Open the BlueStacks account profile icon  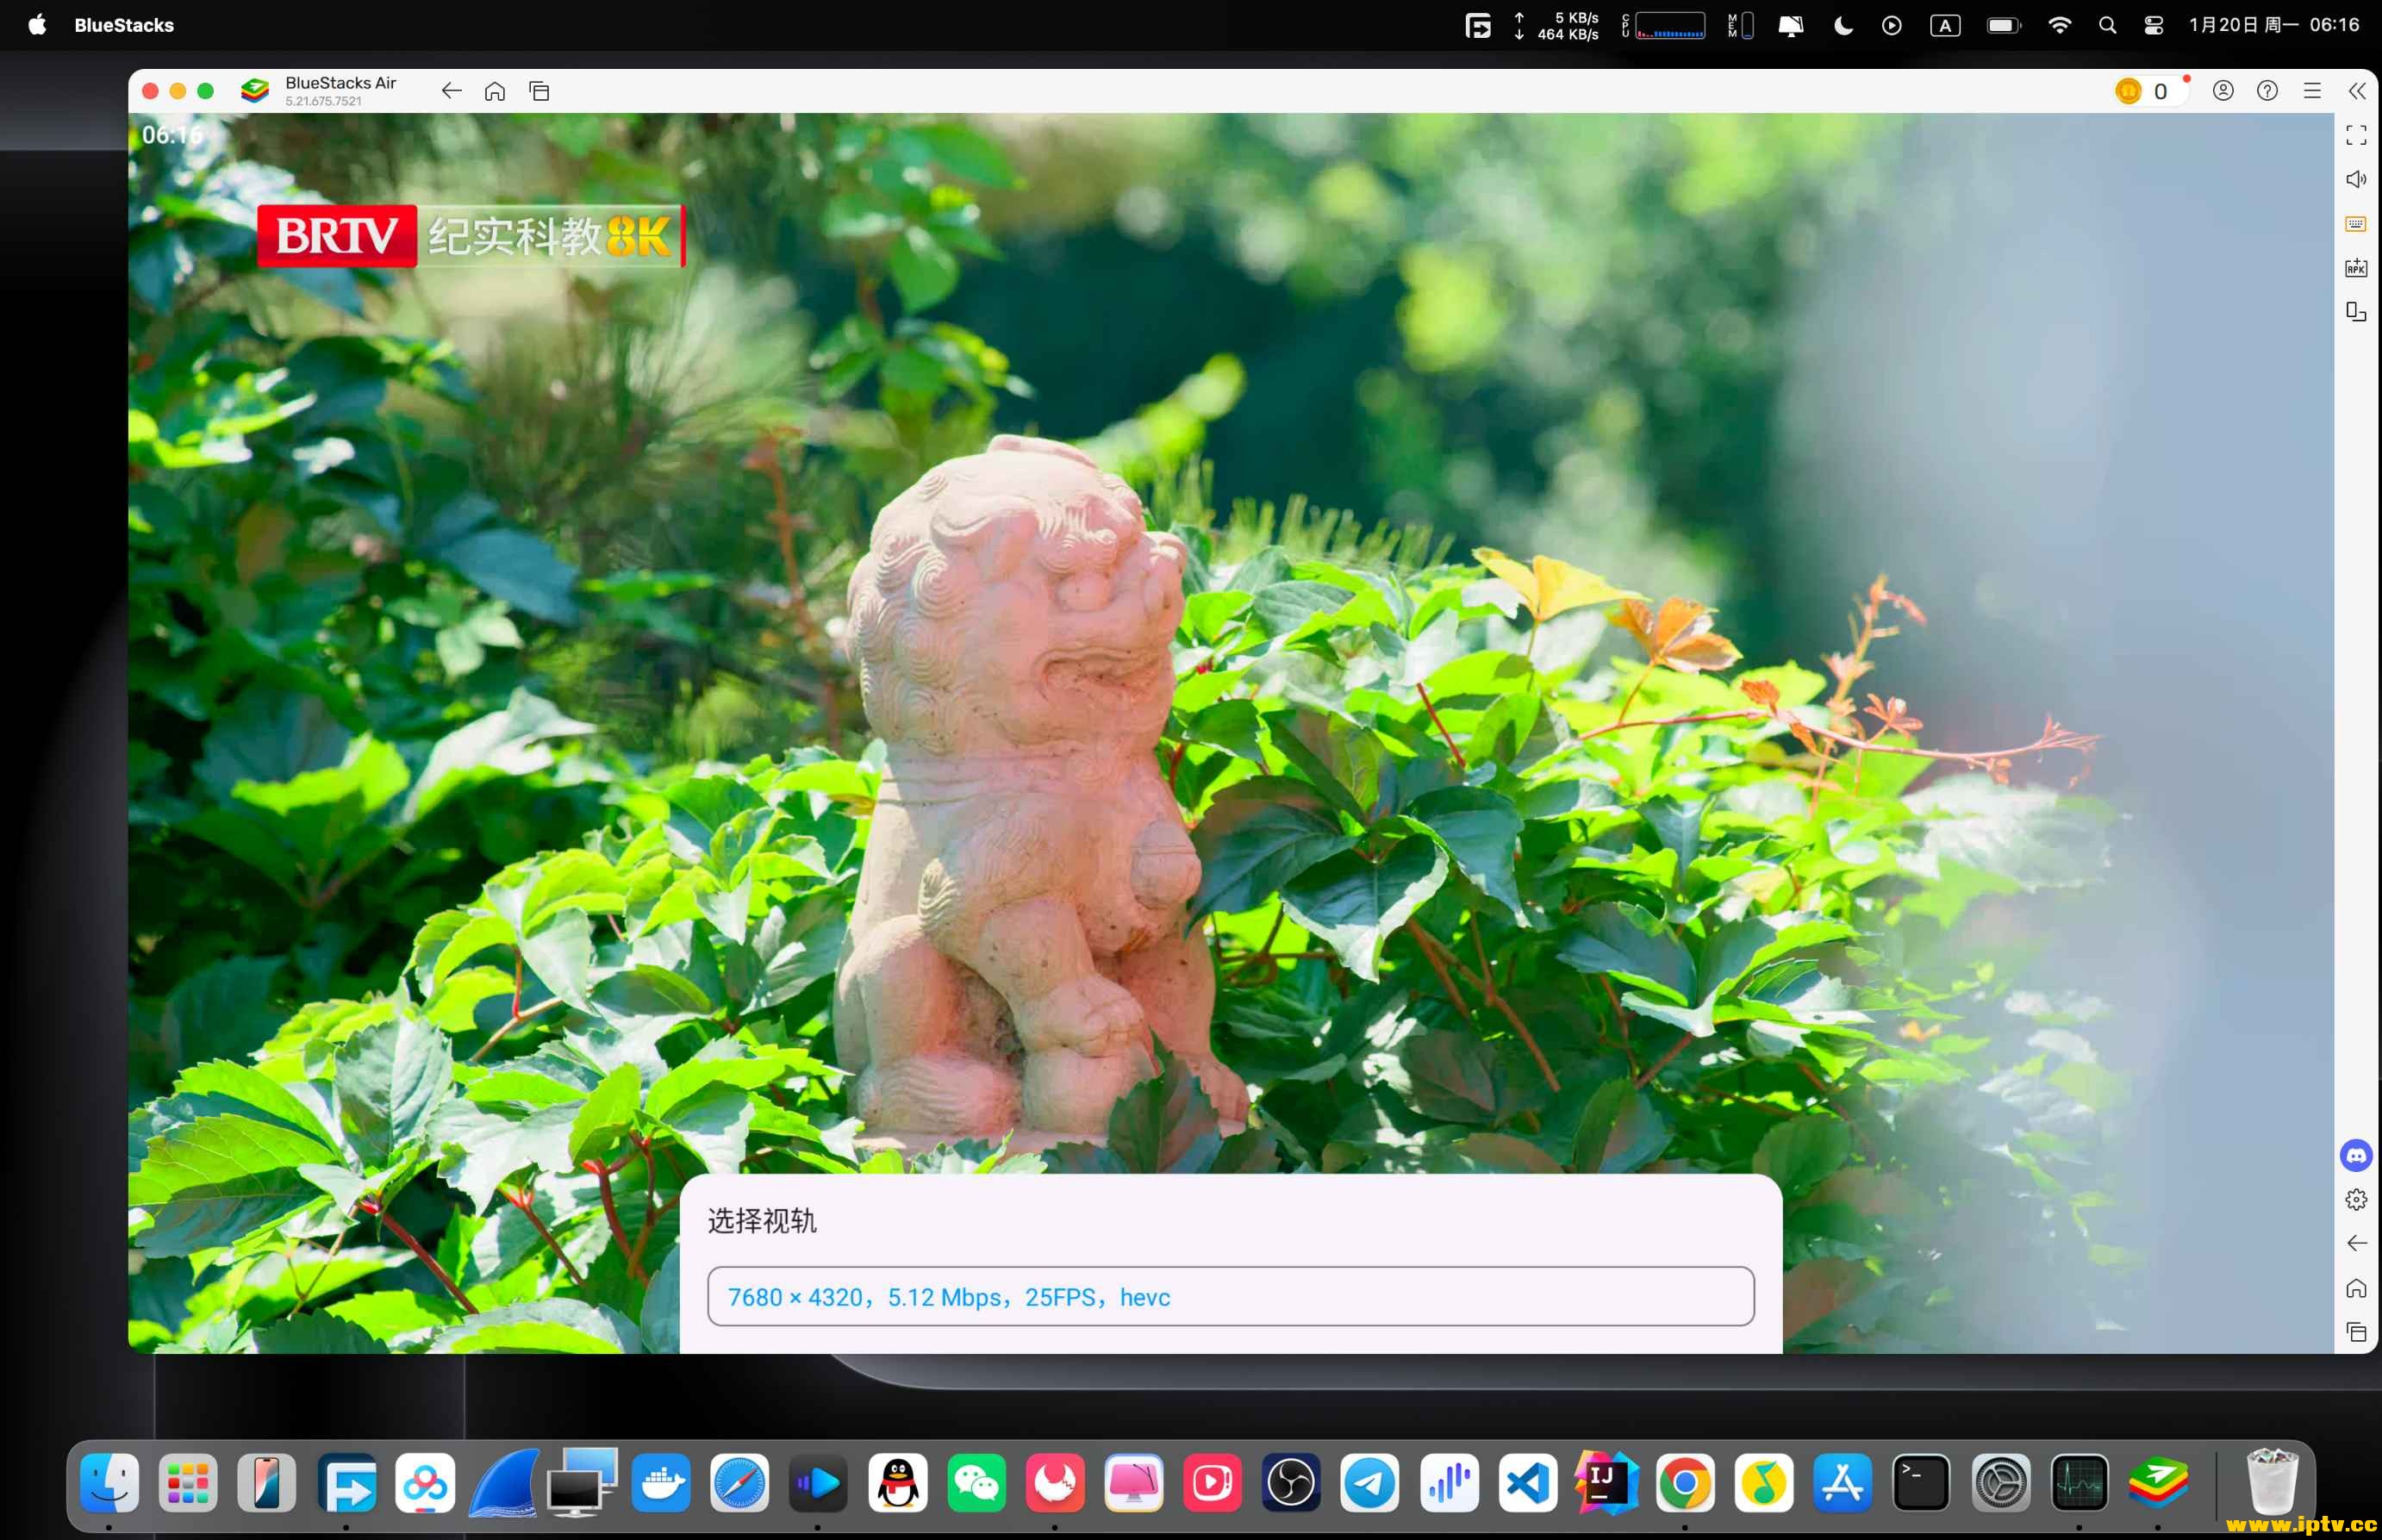click(x=2223, y=91)
